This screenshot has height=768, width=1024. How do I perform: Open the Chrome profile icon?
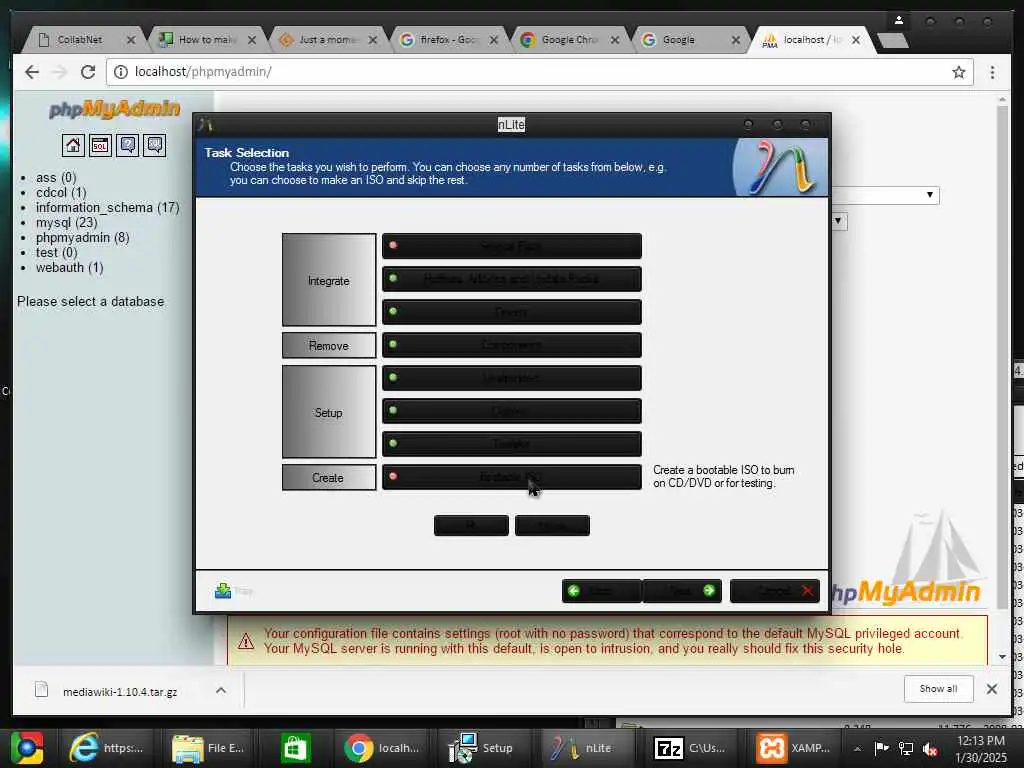coord(899,21)
